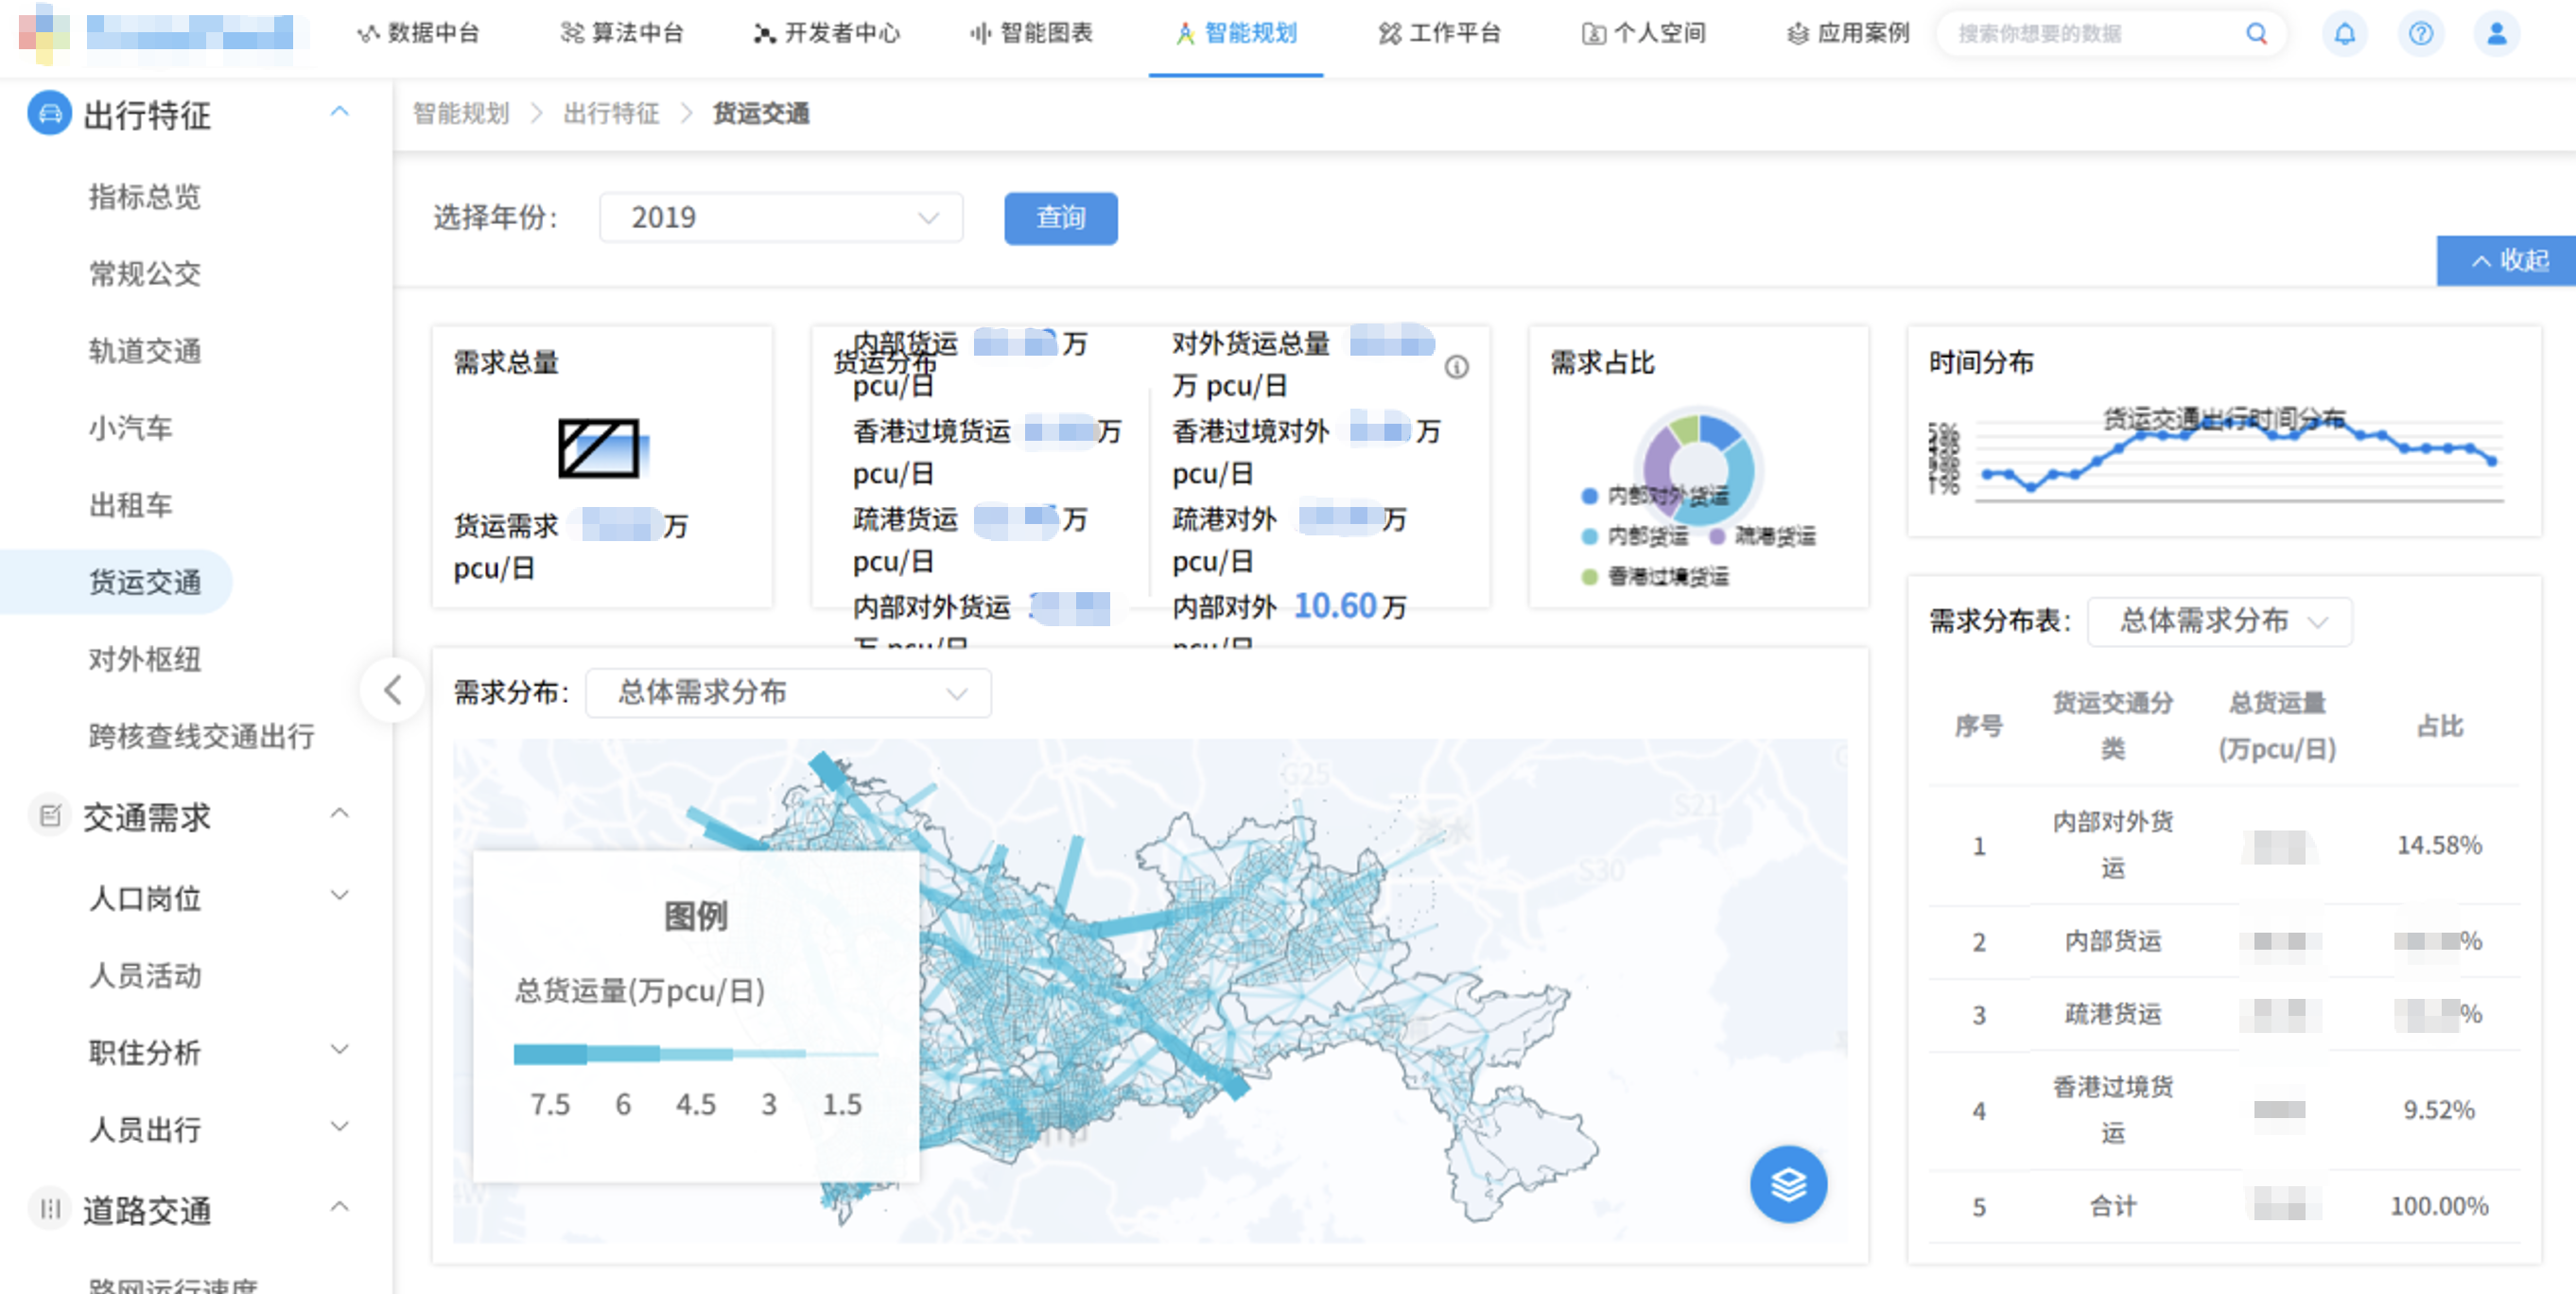Open the 选择年份 2019 dropdown
The image size is (2576, 1294).
click(781, 218)
